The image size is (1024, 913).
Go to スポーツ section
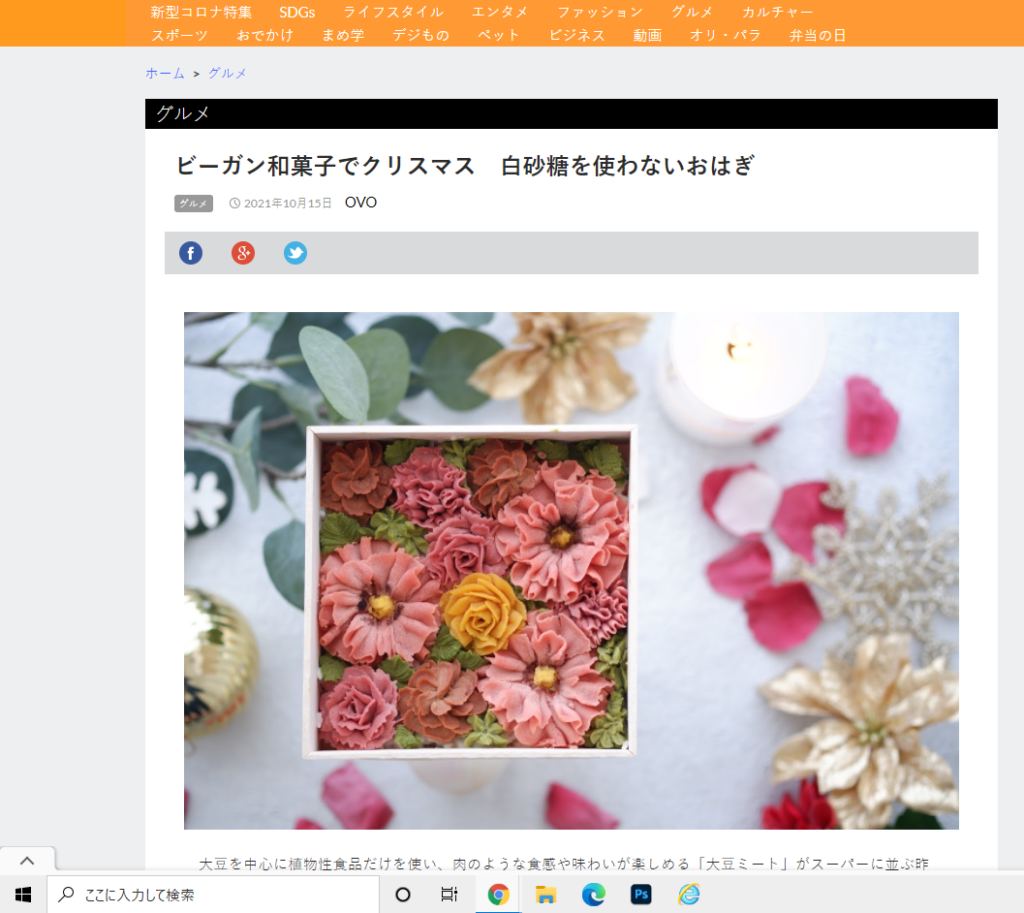(180, 35)
